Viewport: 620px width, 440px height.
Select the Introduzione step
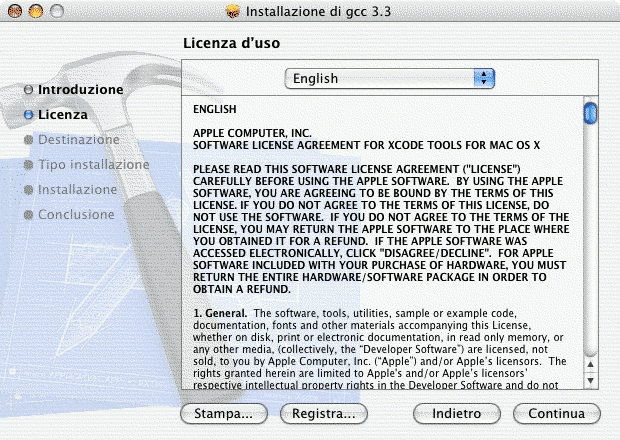(81, 90)
